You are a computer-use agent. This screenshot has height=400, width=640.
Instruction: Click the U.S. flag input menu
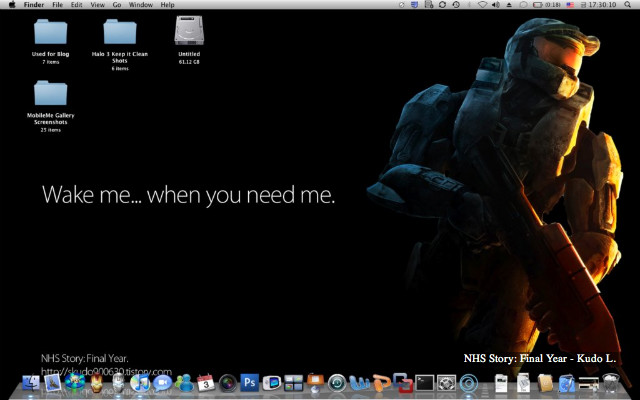click(570, 4)
